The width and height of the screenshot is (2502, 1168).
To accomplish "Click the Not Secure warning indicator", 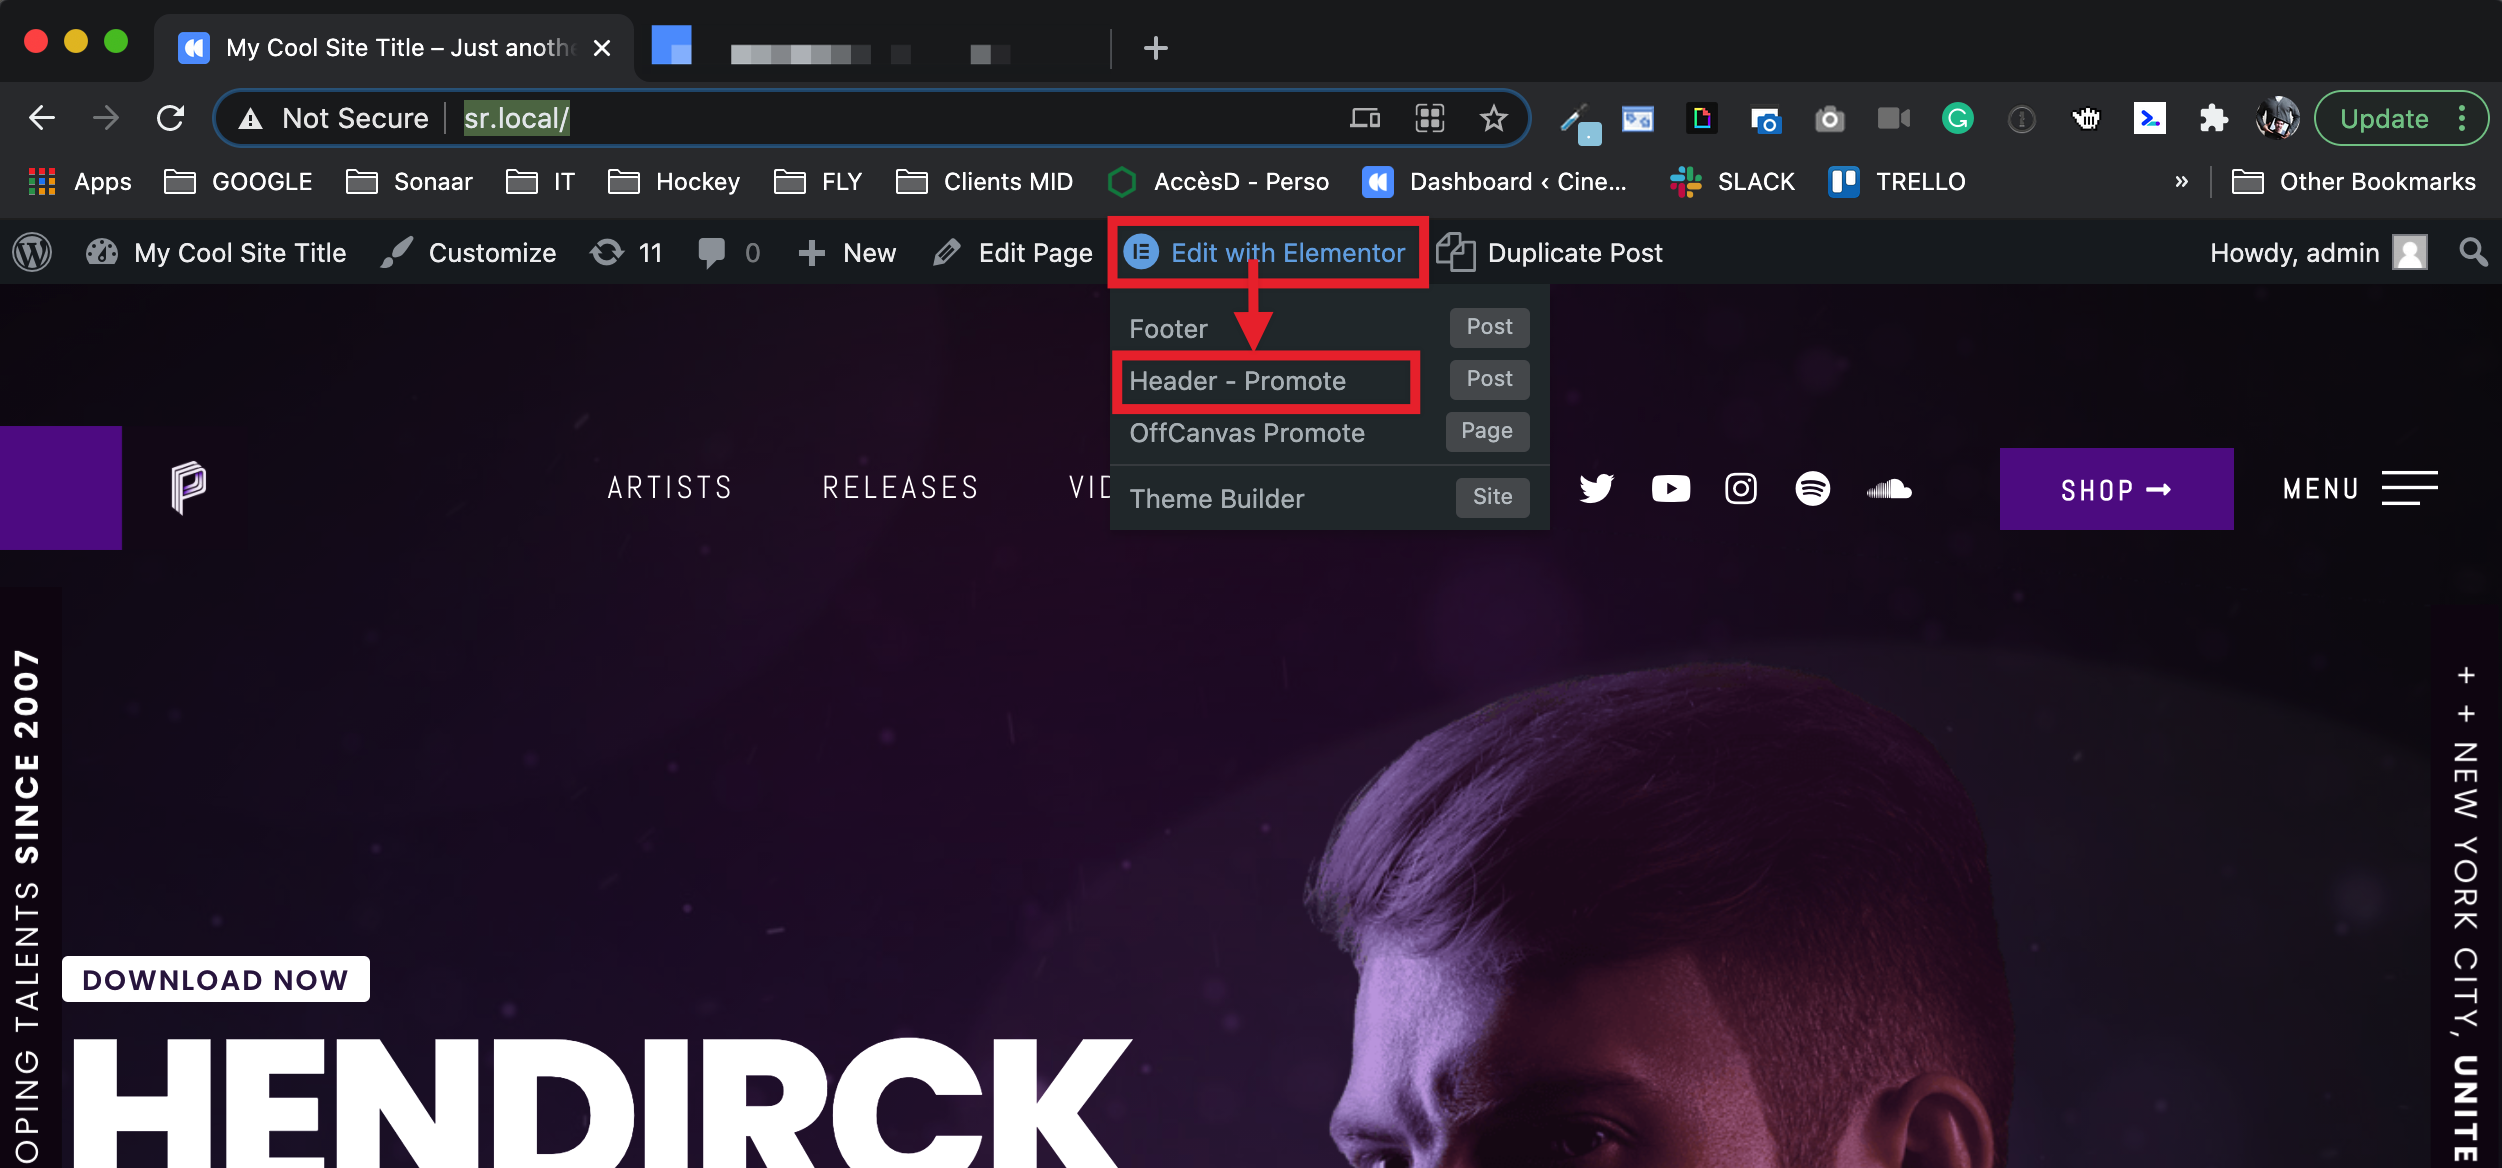I will coord(335,118).
